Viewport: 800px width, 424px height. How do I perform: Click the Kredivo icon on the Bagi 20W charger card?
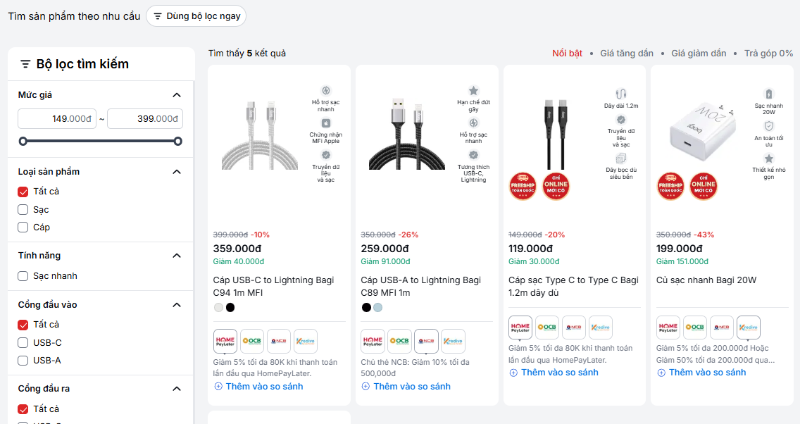(748, 329)
